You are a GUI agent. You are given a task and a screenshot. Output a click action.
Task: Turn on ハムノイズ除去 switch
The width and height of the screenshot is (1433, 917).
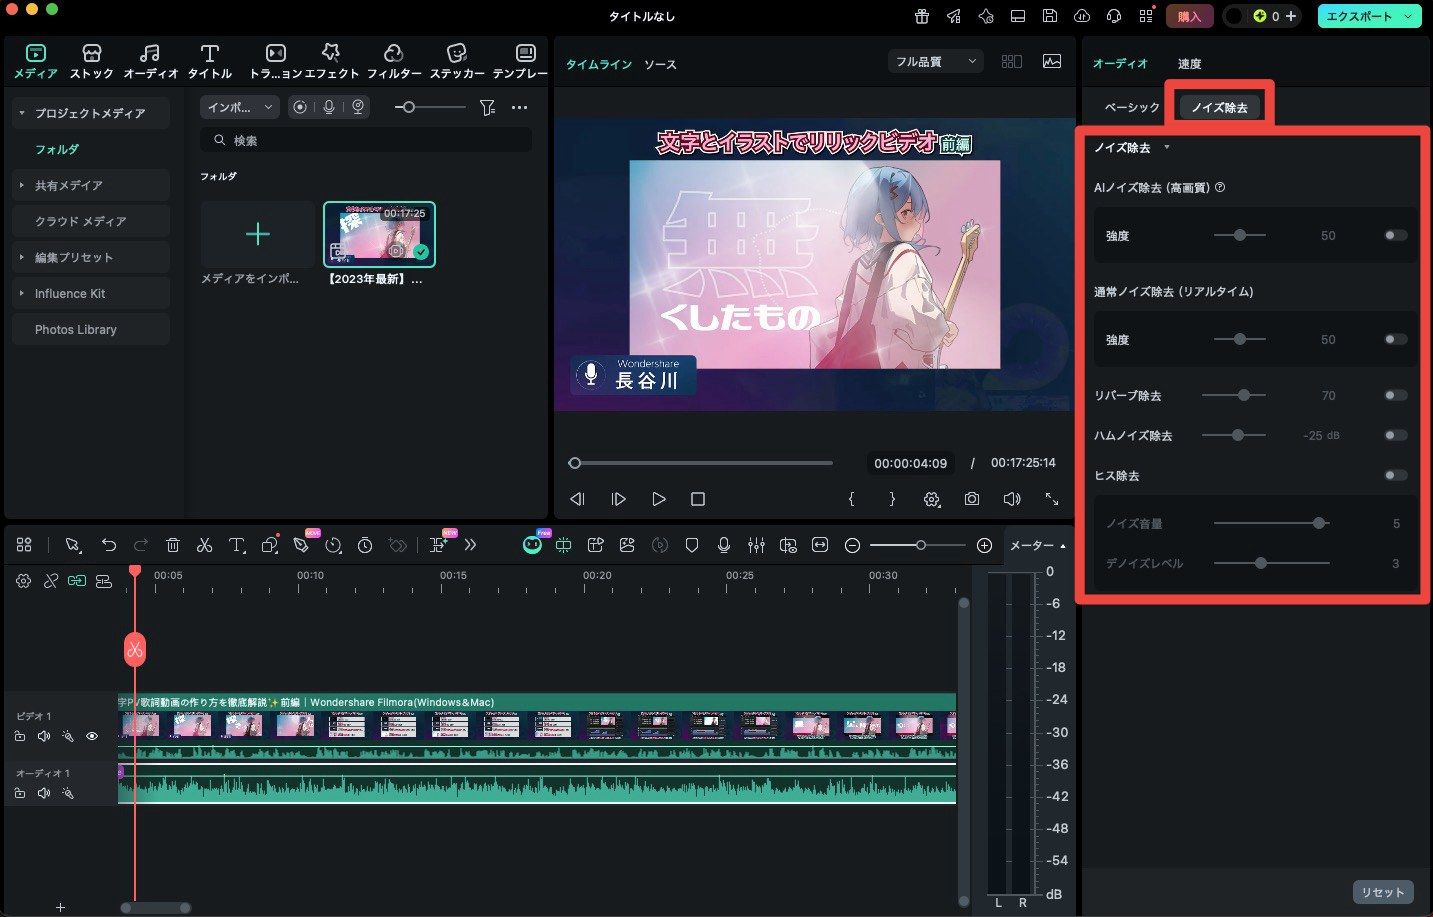[x=1396, y=435]
